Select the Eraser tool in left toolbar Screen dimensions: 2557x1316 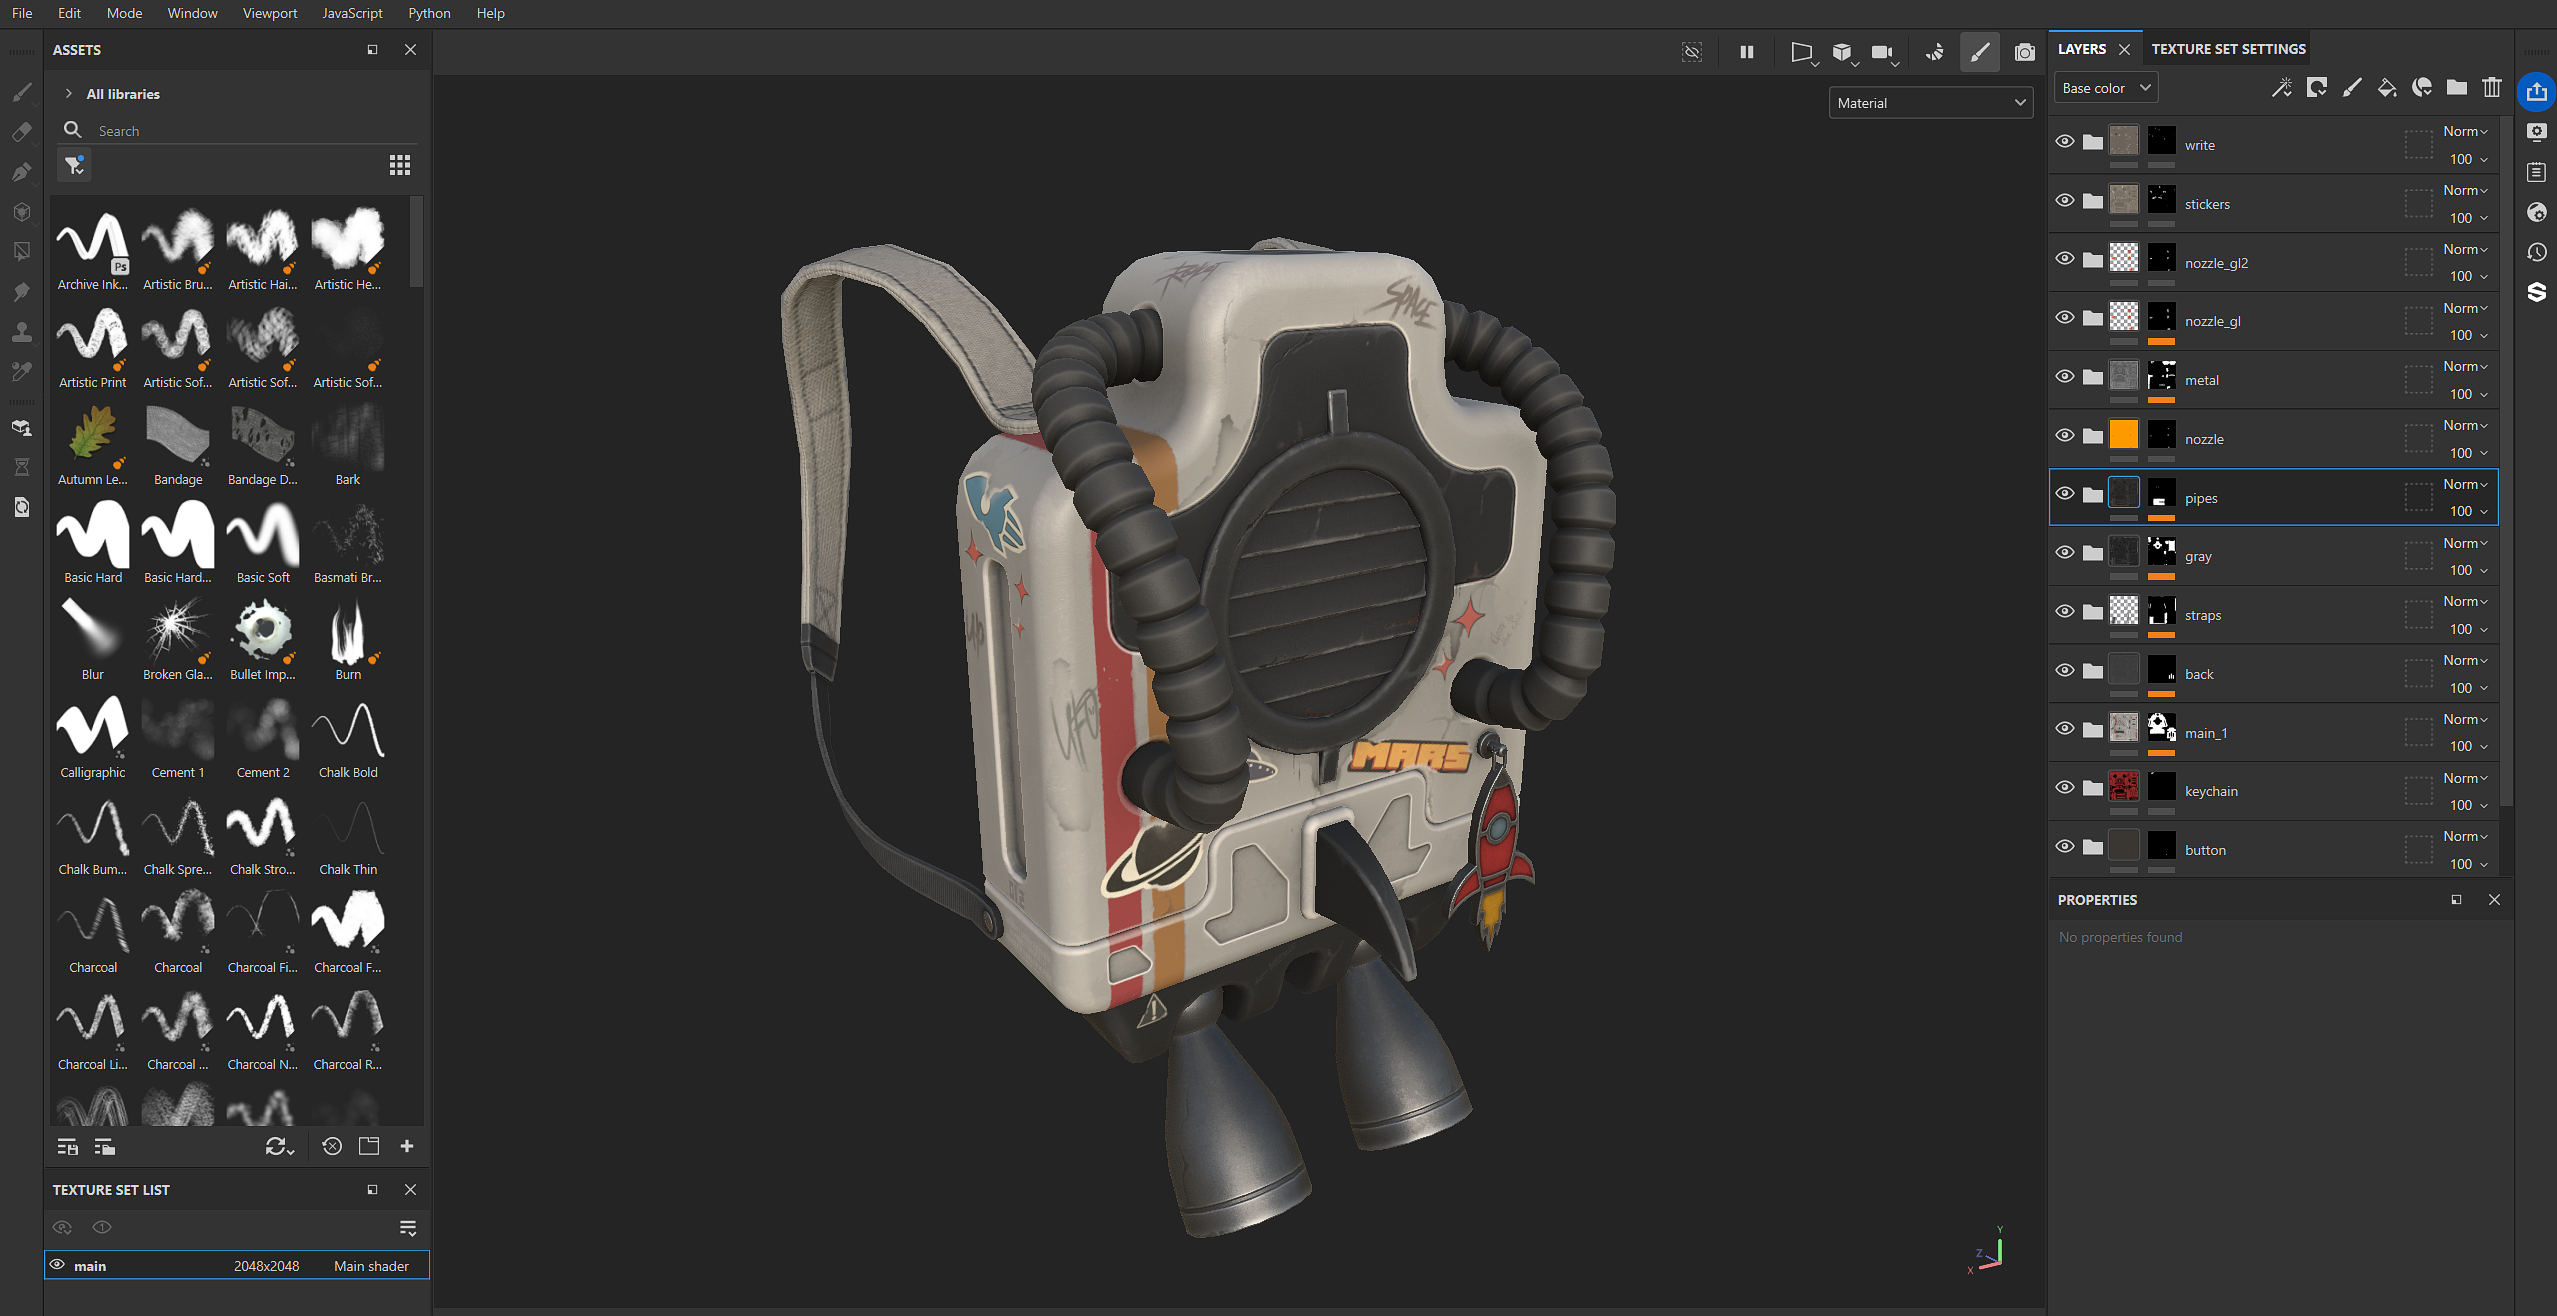[x=21, y=132]
